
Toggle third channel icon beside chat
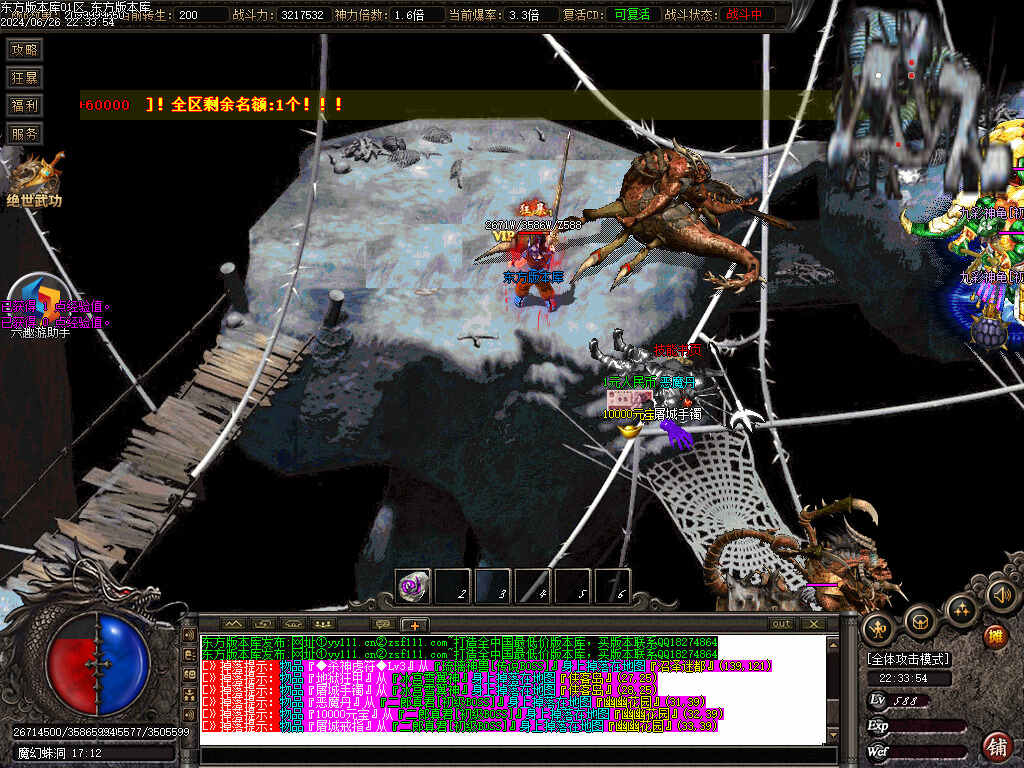[189, 674]
